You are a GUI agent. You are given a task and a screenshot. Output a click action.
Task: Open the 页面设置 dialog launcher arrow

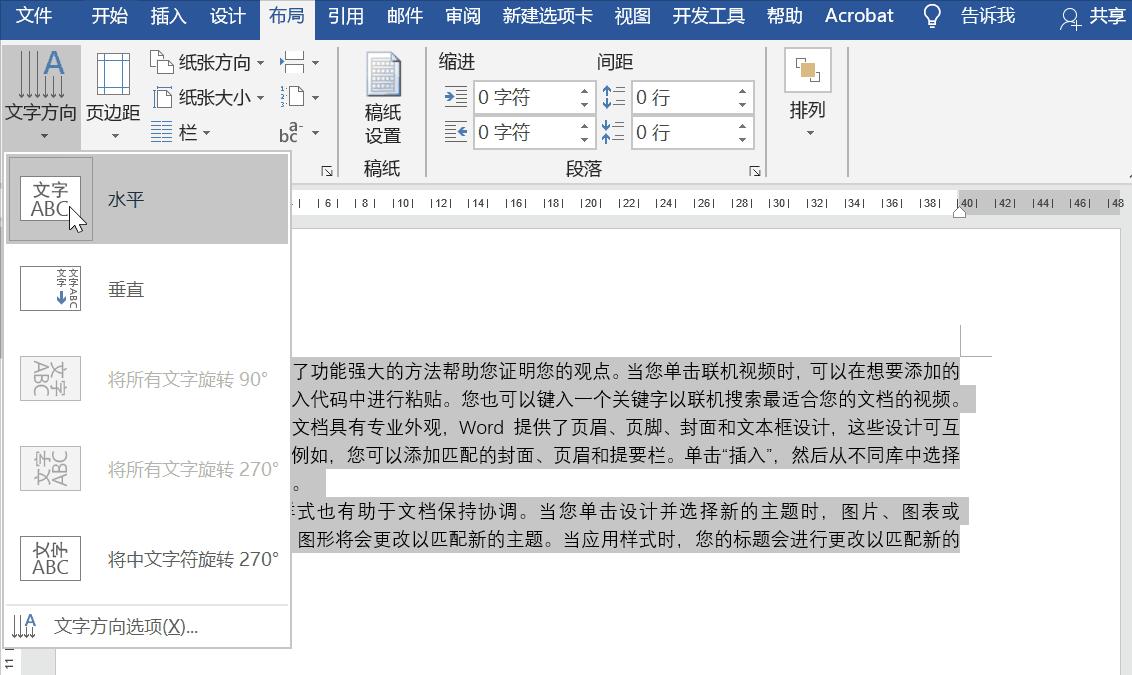pos(327,170)
